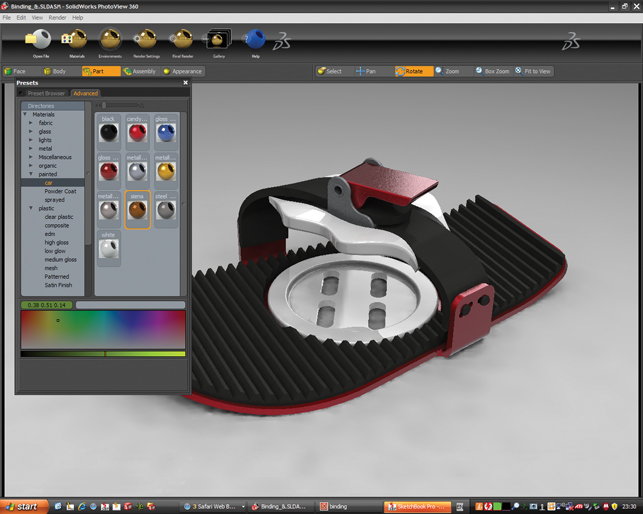This screenshot has height=514, width=643.
Task: Pick the gloss blue preset
Action: [x=166, y=132]
